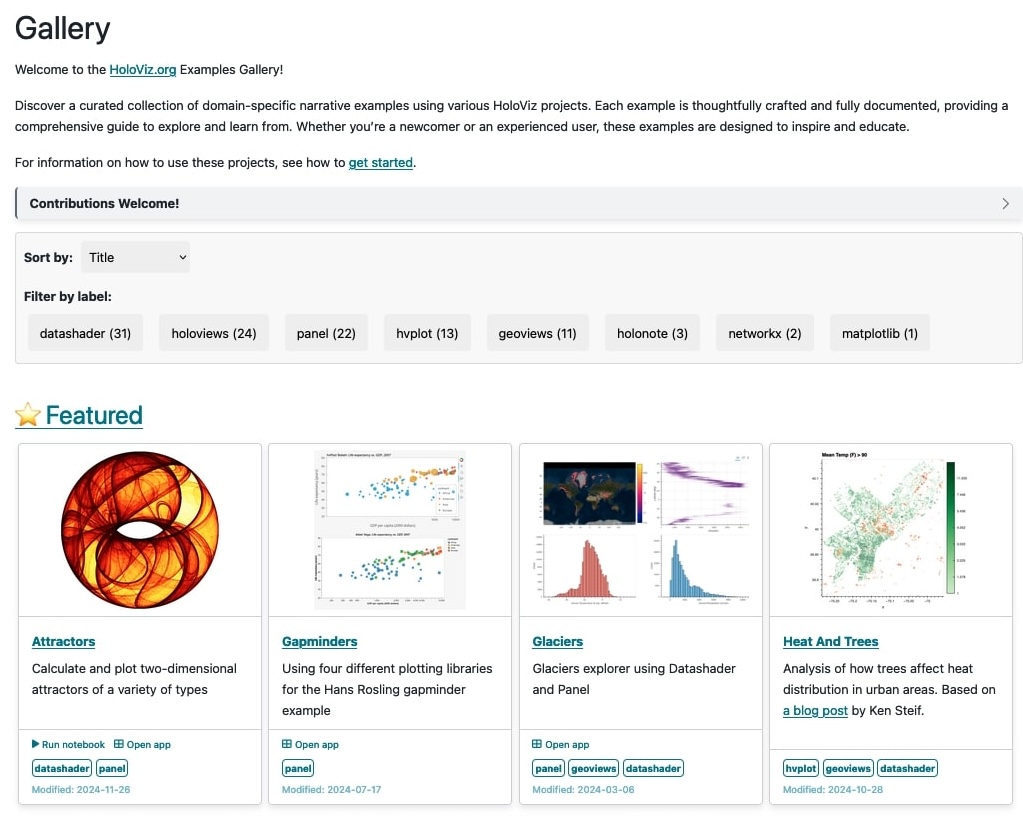This screenshot has height=816, width=1023.
Task: Follow the get started link
Action: click(381, 162)
